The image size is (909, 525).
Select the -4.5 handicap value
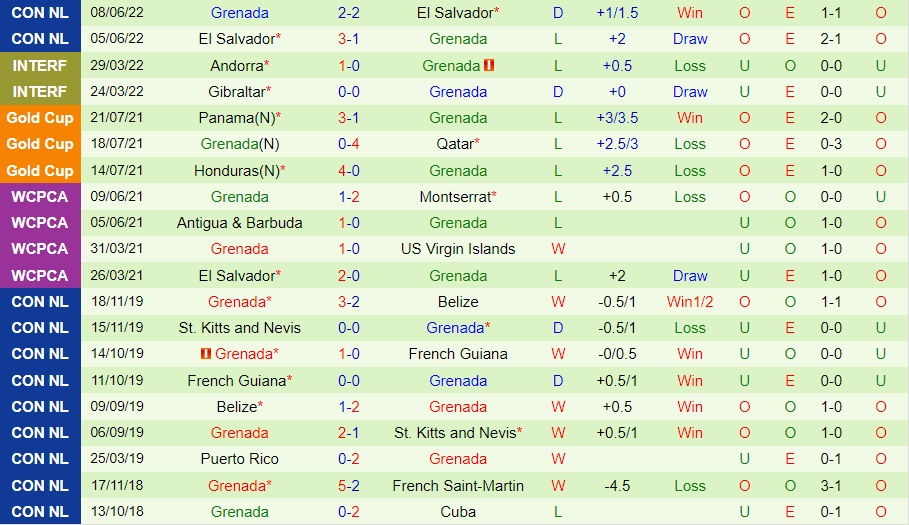(x=617, y=485)
